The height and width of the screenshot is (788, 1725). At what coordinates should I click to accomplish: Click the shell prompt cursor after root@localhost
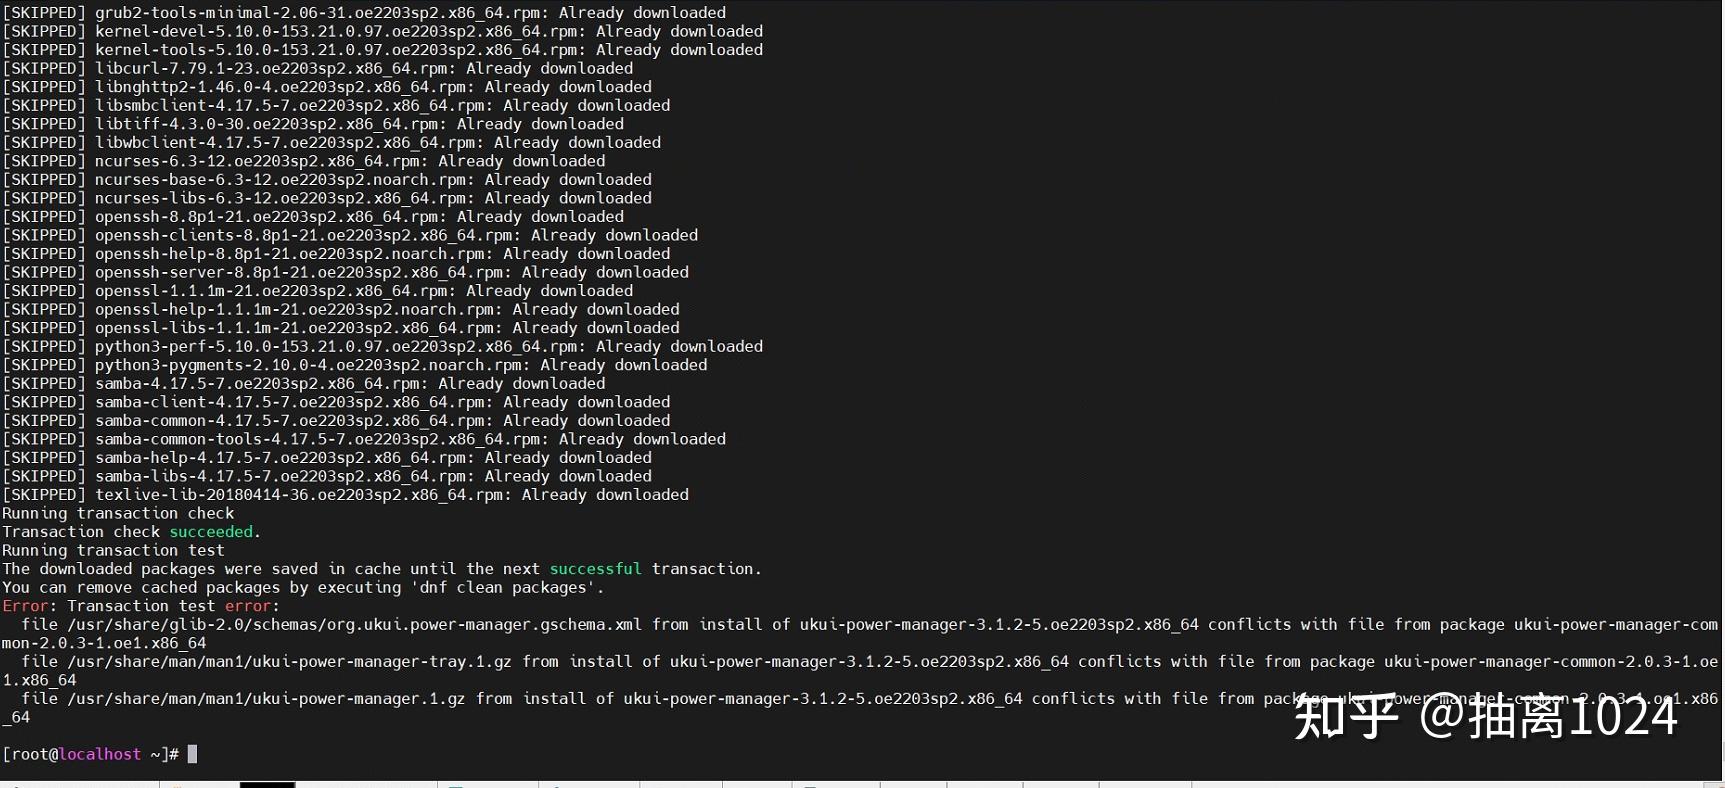pyautogui.click(x=192, y=754)
